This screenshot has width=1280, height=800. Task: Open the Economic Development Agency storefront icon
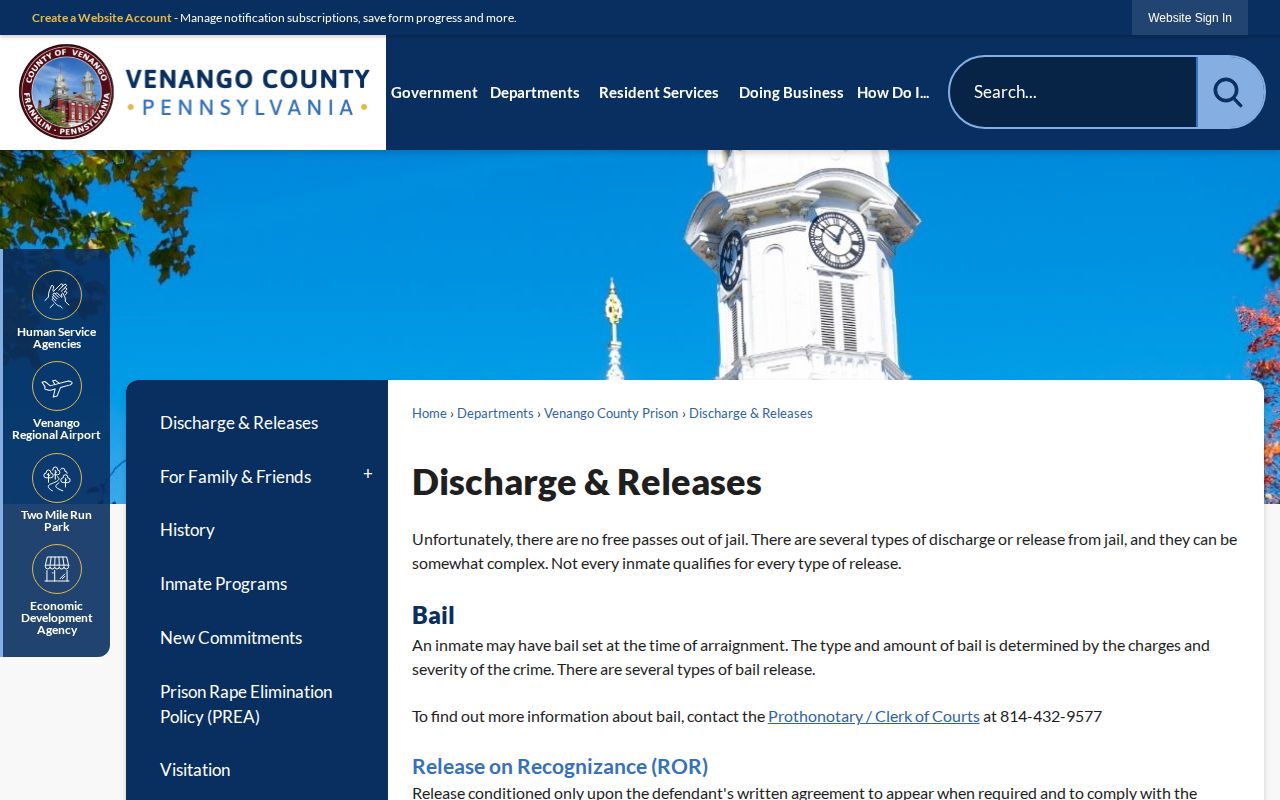[x=57, y=569]
